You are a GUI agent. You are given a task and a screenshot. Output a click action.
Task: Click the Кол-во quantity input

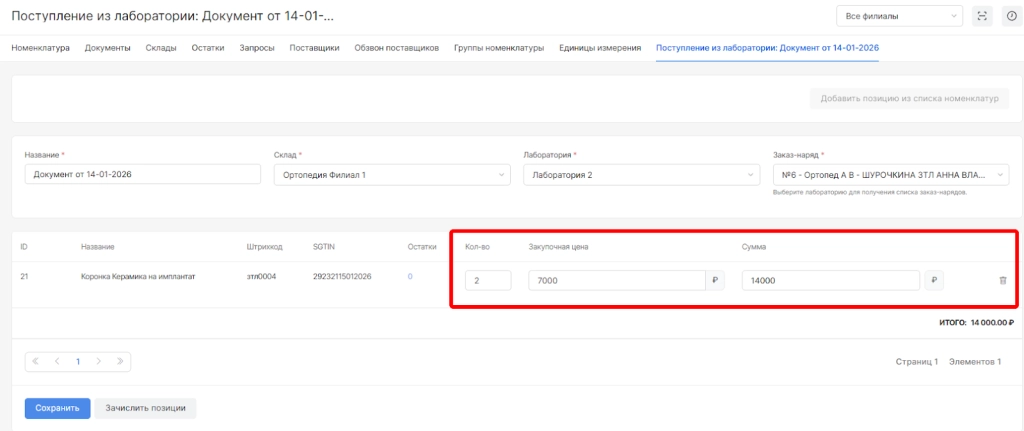click(x=488, y=281)
